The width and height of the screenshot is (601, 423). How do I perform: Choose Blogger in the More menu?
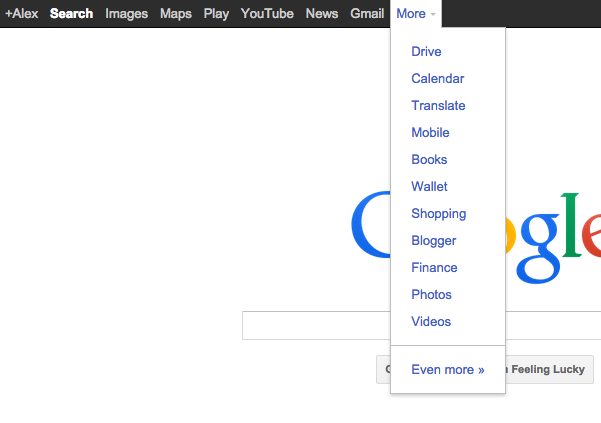[x=434, y=241]
